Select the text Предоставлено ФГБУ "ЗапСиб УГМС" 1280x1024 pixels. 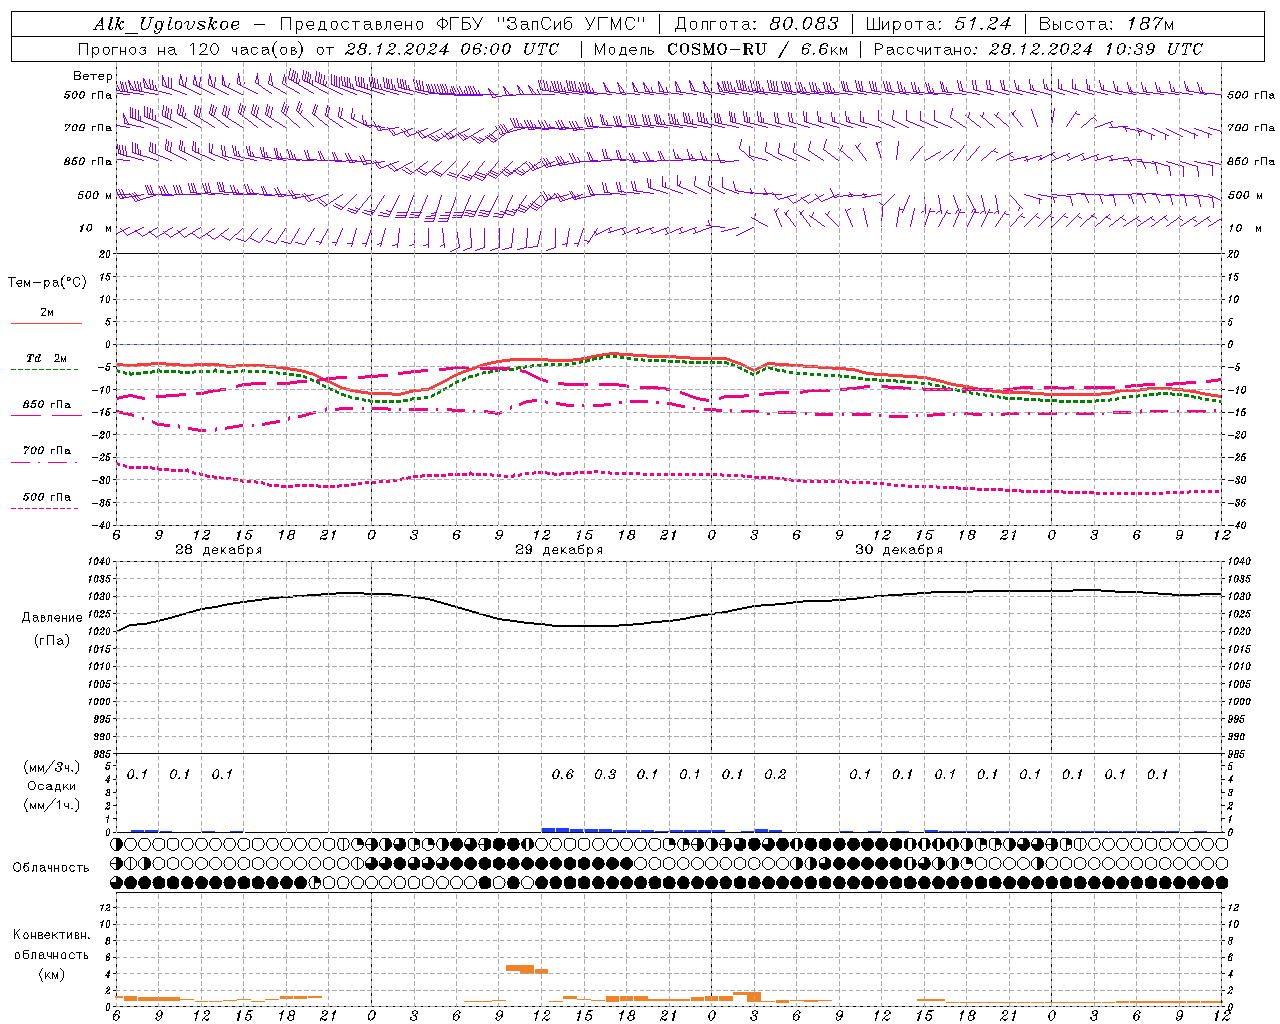[x=463, y=24]
